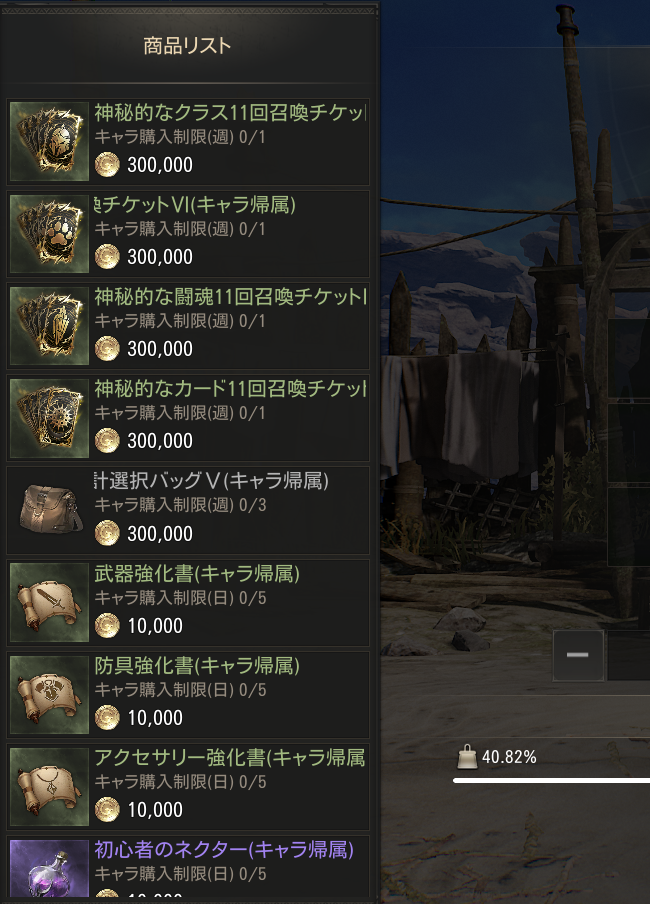This screenshot has height=904, width=650.
Task: Select the 神秘的な闘魂11回召喚チケット item name
Action: pos(230,297)
